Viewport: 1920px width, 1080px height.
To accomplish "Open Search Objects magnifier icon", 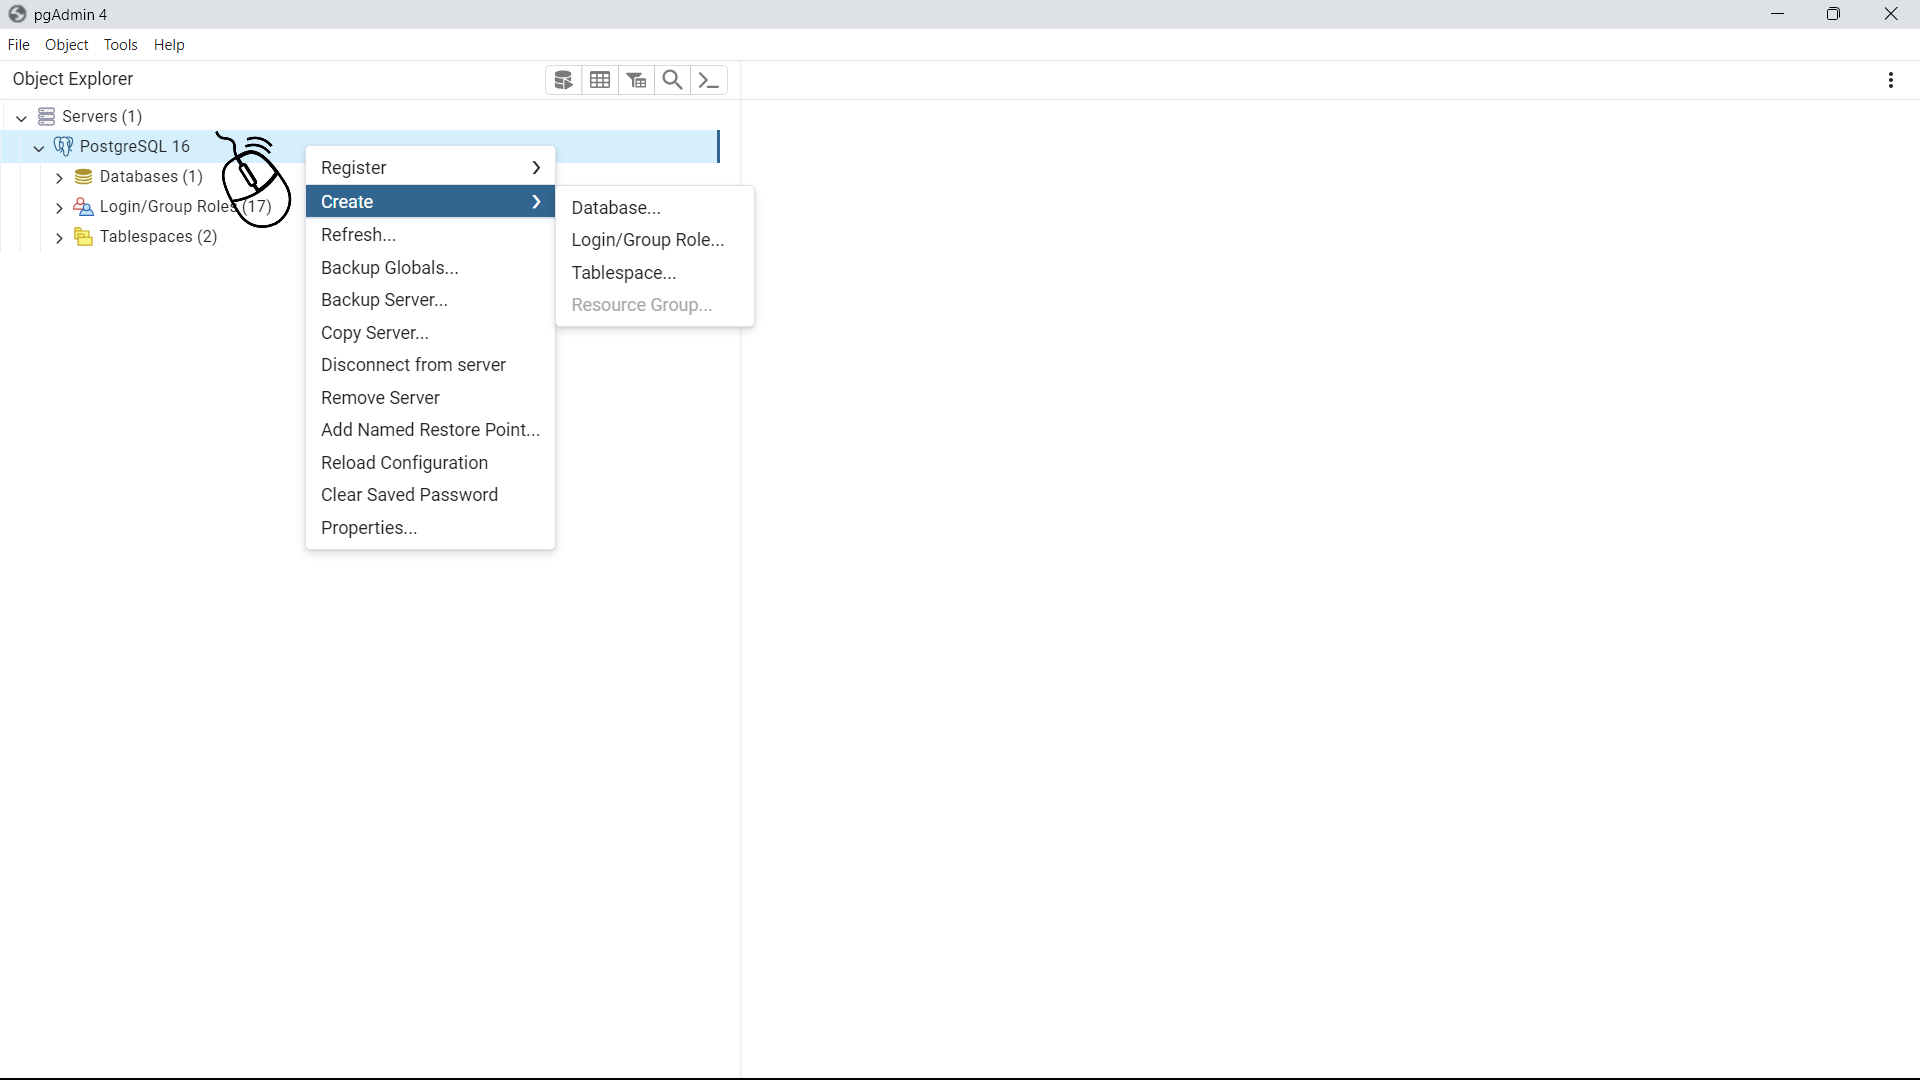I will [x=673, y=80].
